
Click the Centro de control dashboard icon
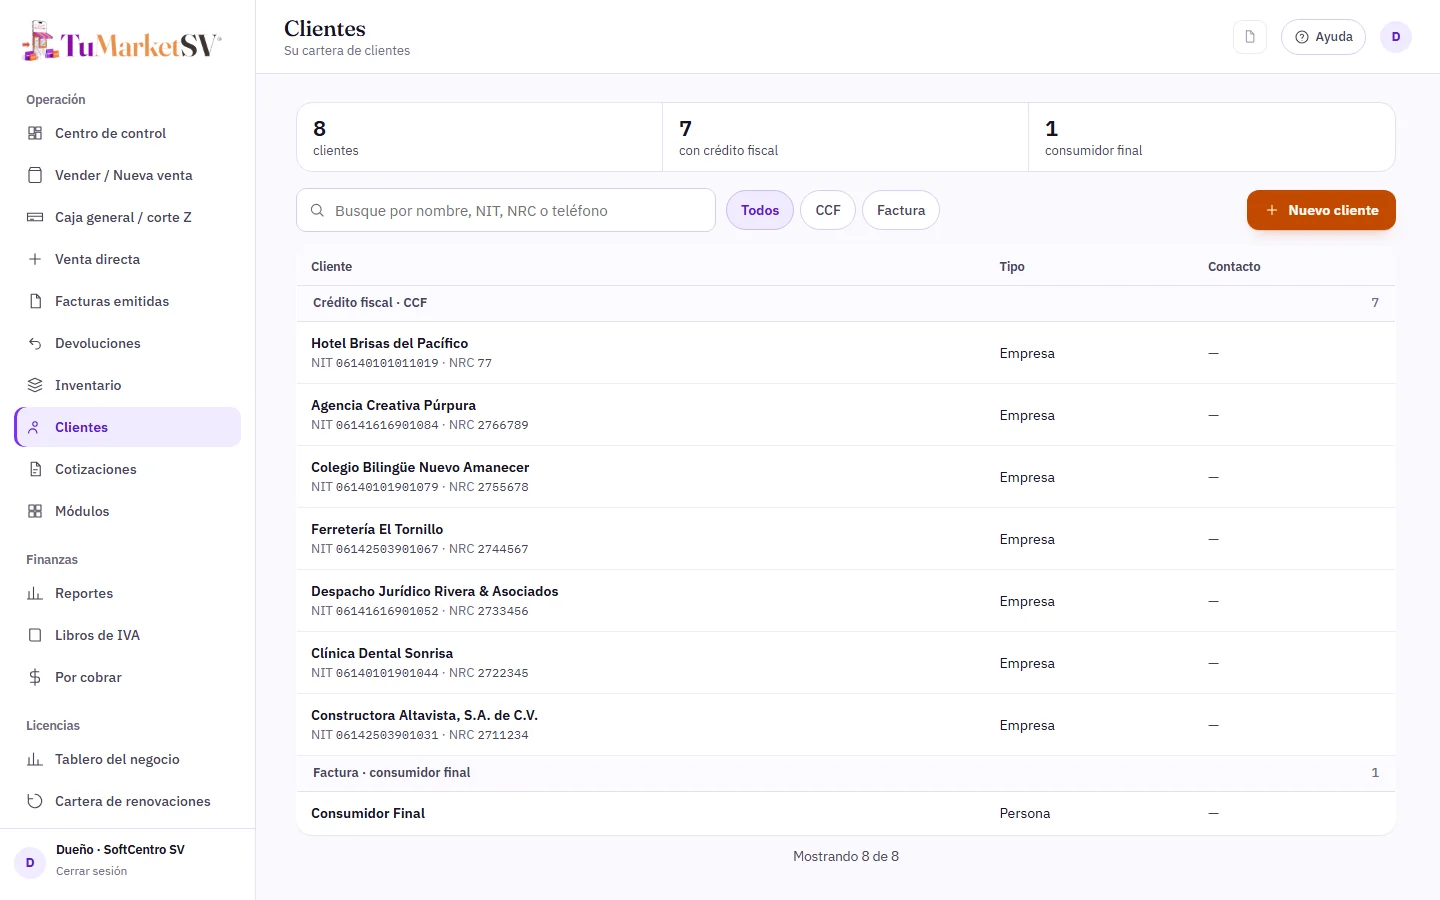click(x=35, y=133)
